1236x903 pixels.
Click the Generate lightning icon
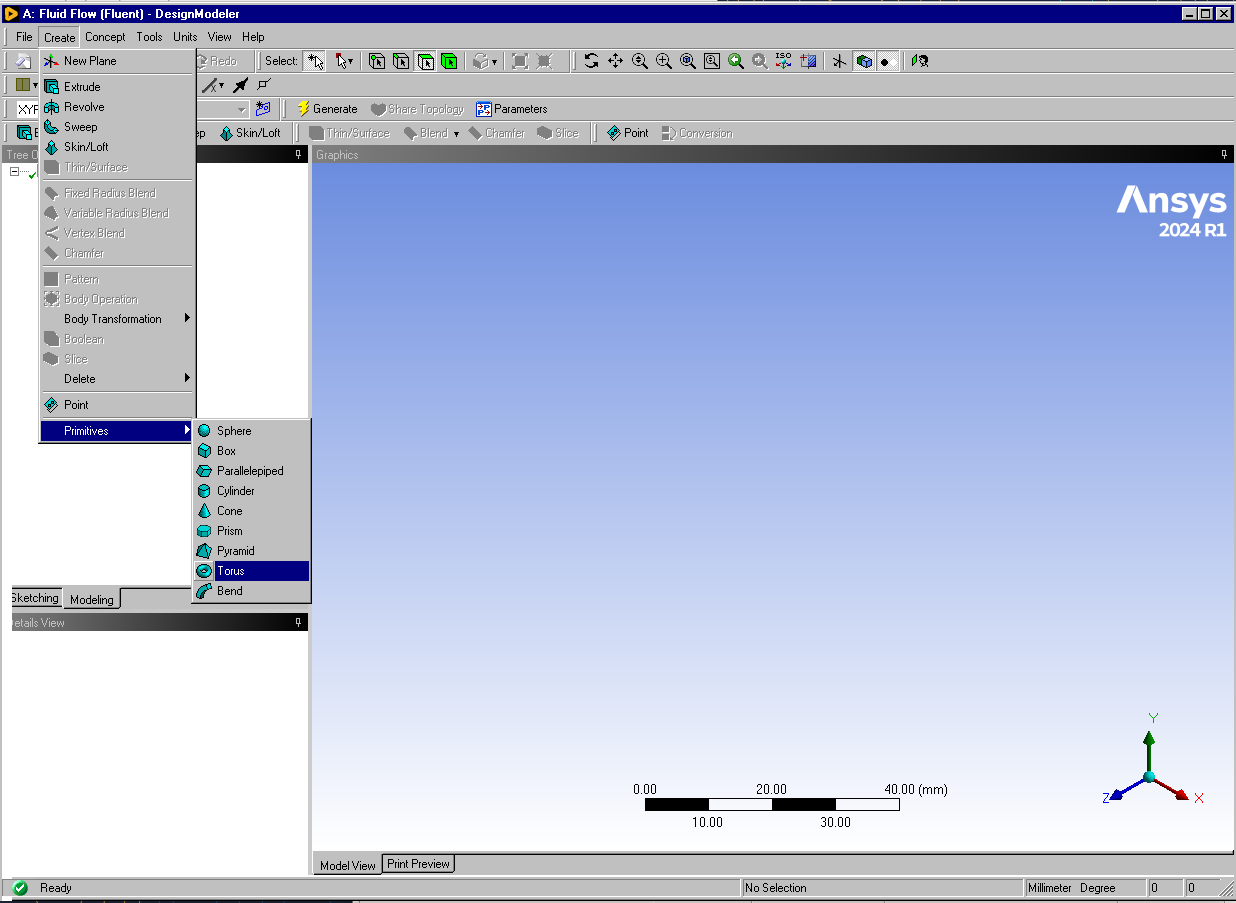pyautogui.click(x=303, y=109)
